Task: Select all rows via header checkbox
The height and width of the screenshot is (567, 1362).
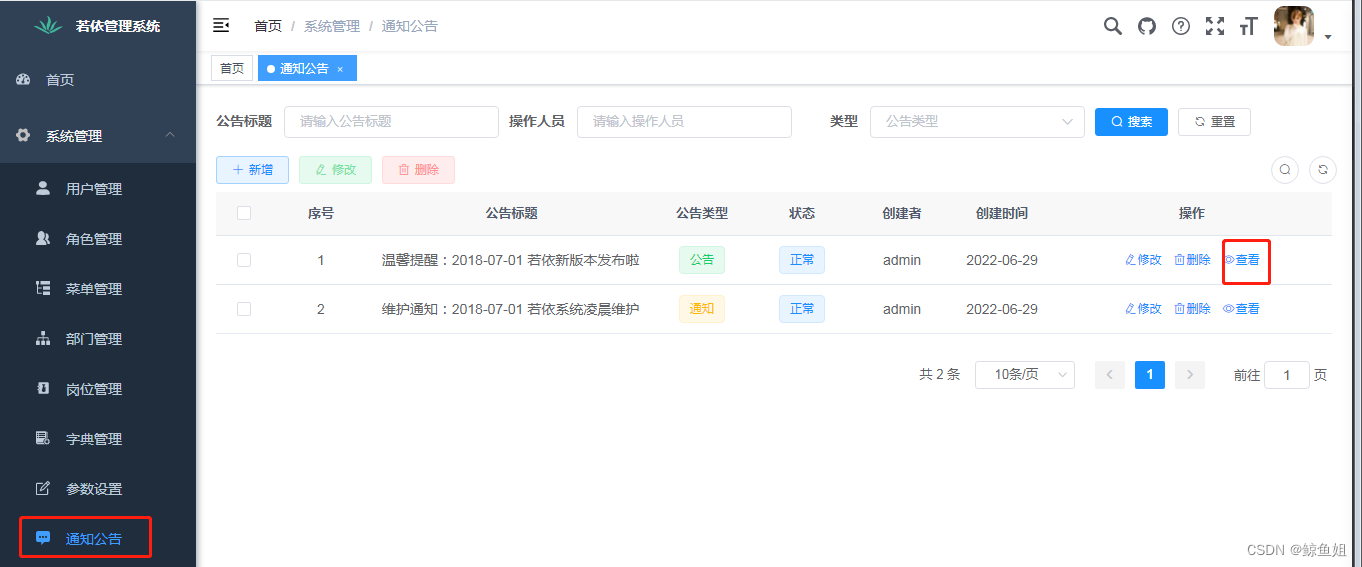Action: click(x=244, y=213)
